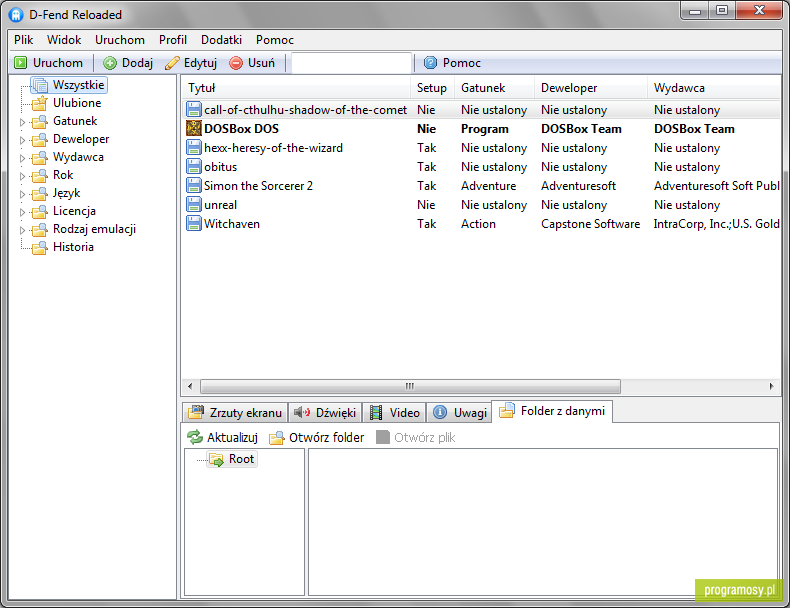Select the Ulubione tree label
This screenshot has width=790, height=608.
77,103
